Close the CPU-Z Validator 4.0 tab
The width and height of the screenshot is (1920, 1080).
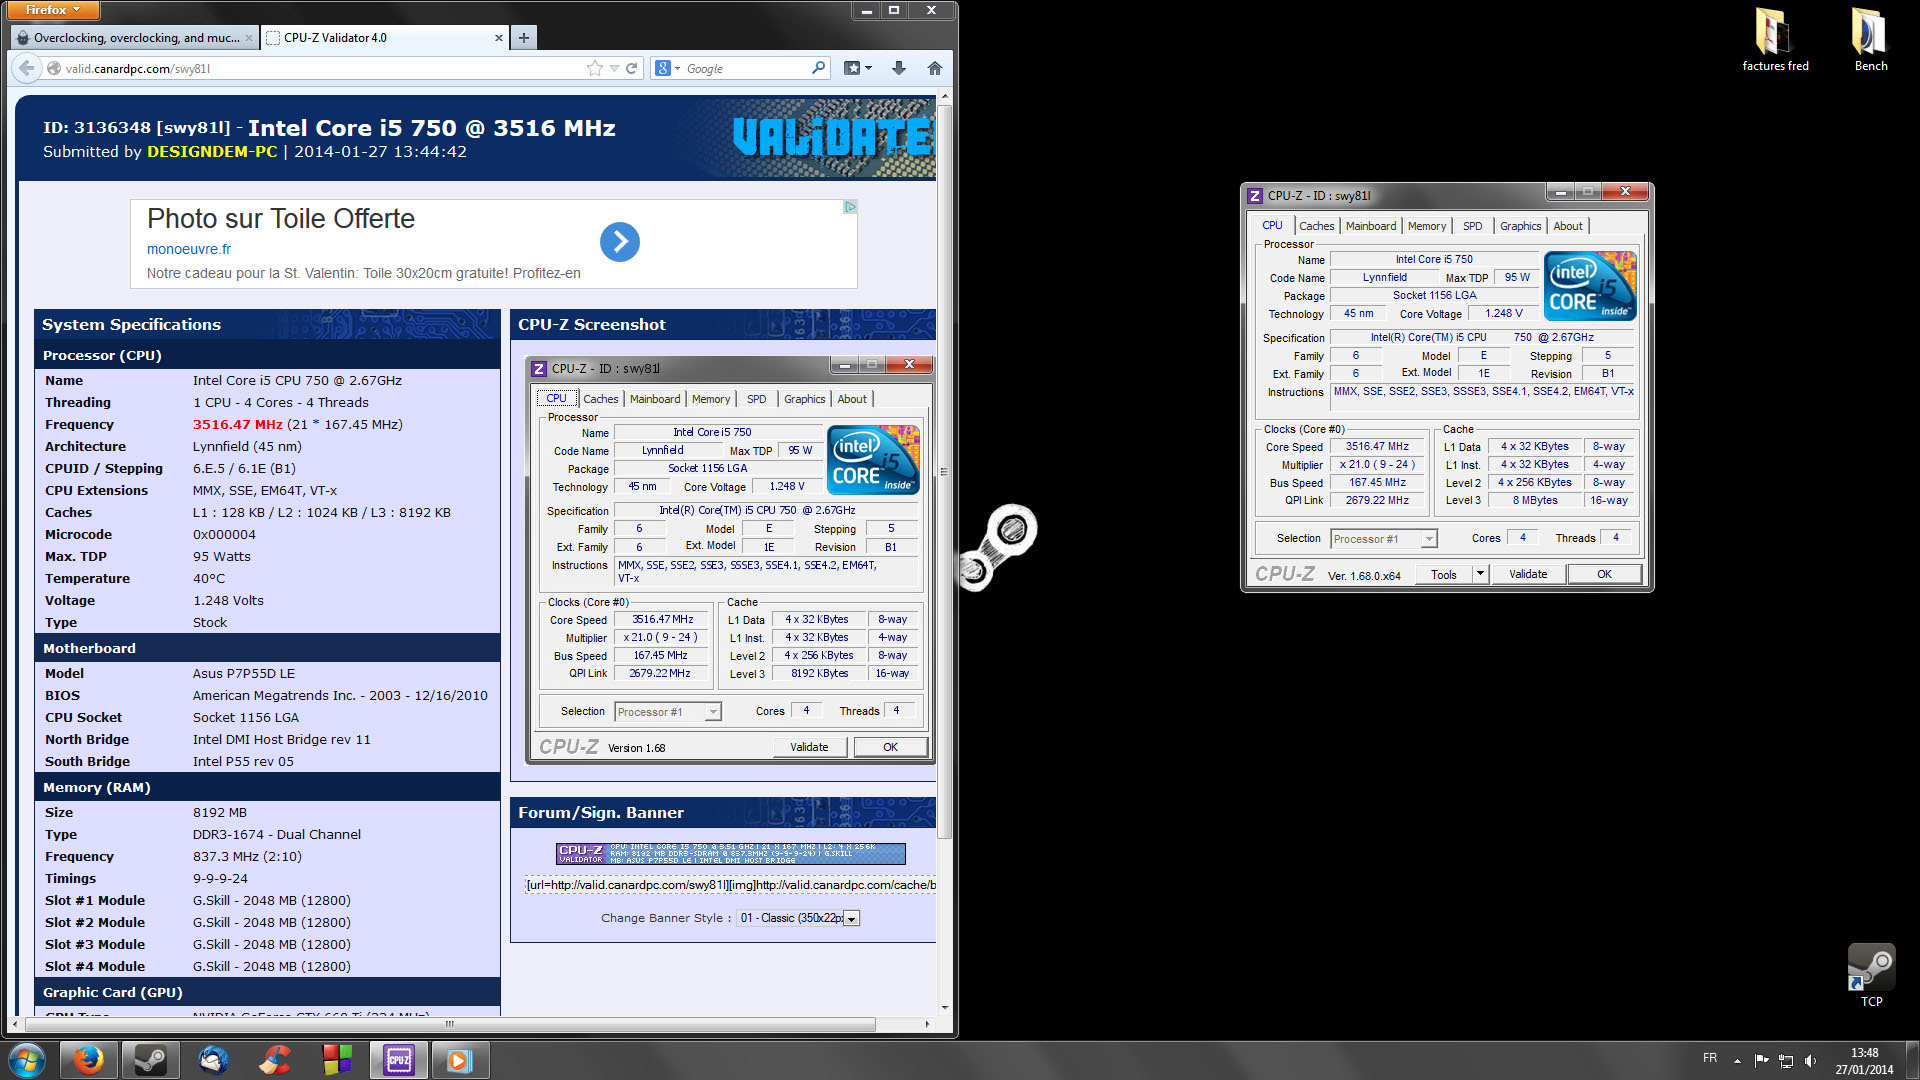coord(499,38)
